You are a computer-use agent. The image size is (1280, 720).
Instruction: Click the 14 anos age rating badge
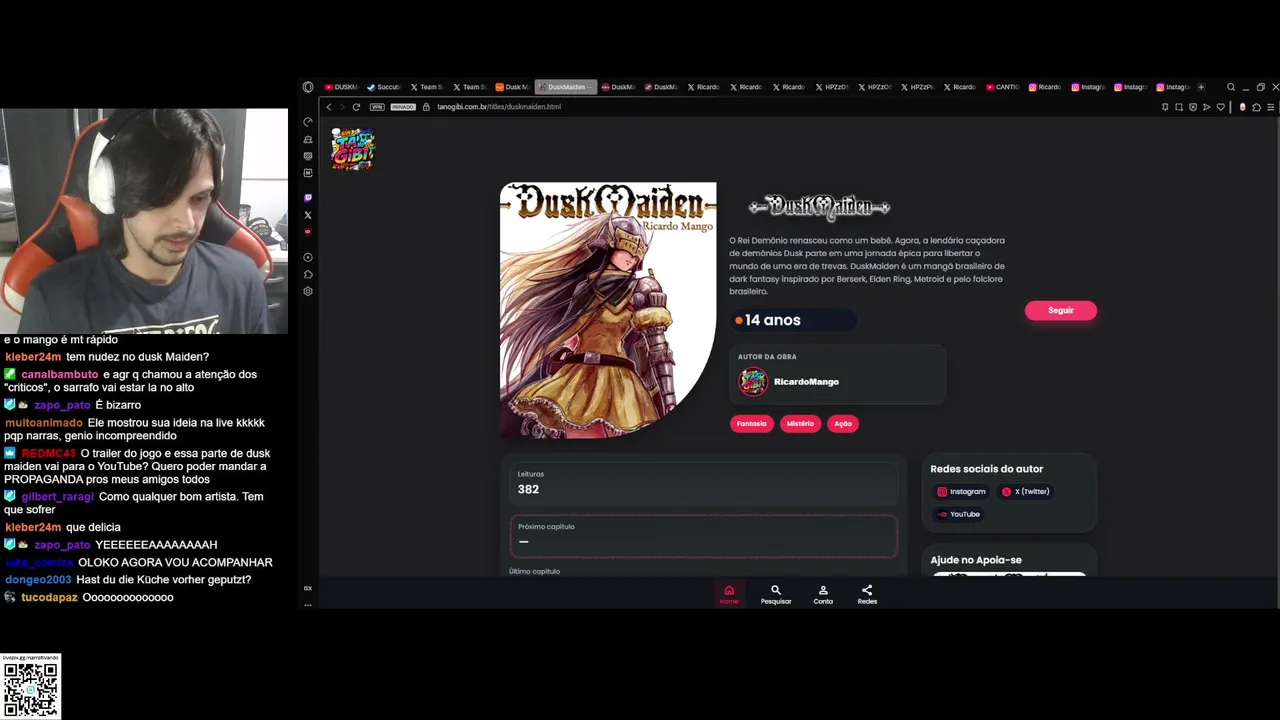(793, 320)
